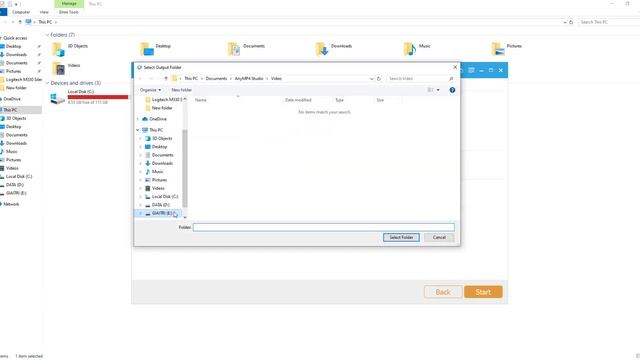The image size is (640, 360).
Task: Expand the OneDrive node in dialog tree
Action: point(138,119)
